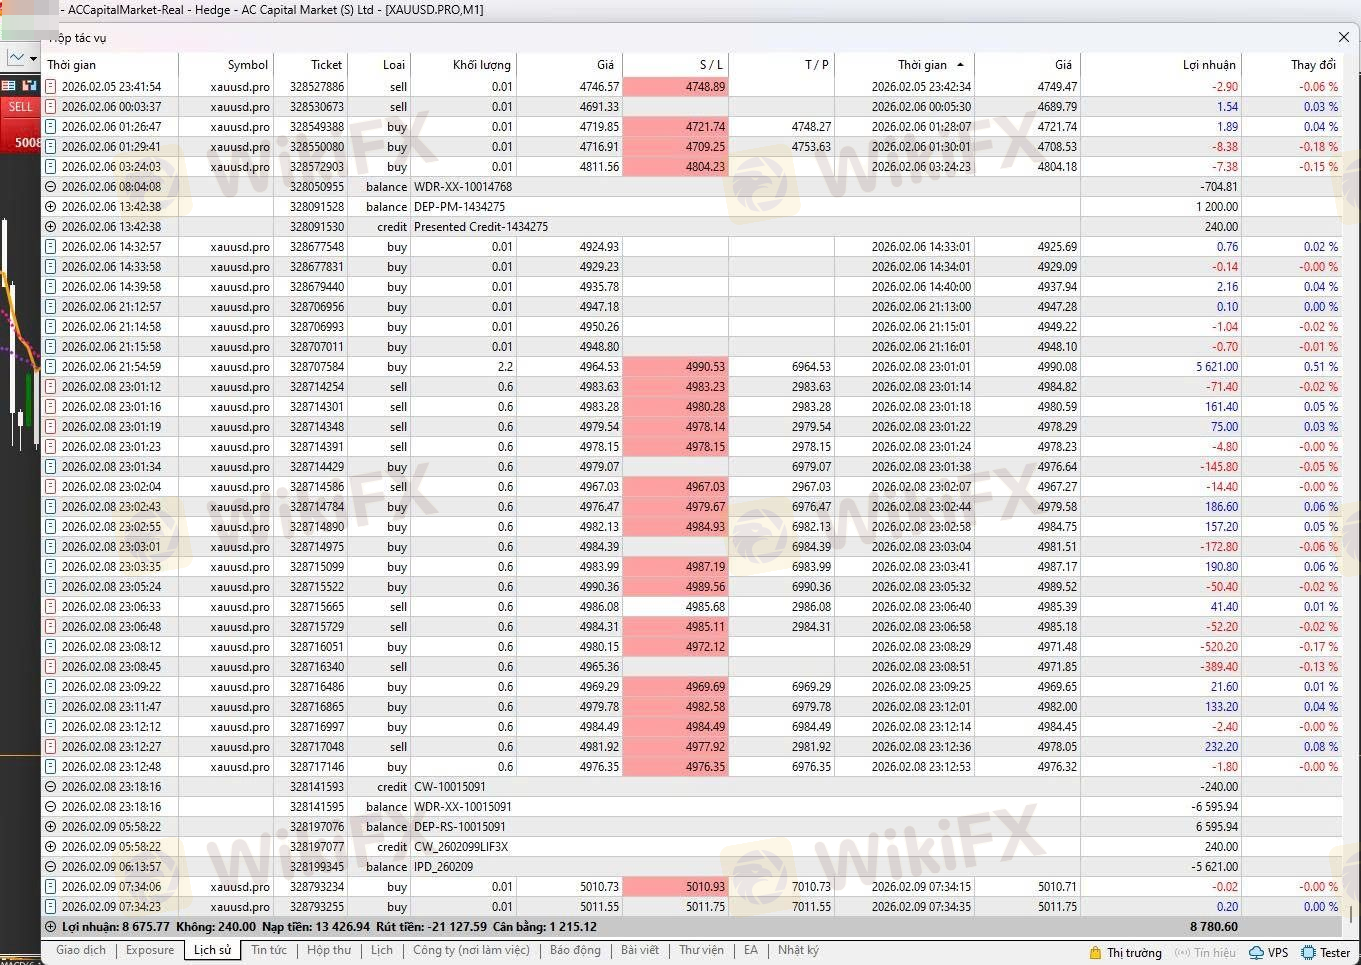Click the balance icon for IPD_260209
Image resolution: width=1361 pixels, height=965 pixels.
point(51,867)
